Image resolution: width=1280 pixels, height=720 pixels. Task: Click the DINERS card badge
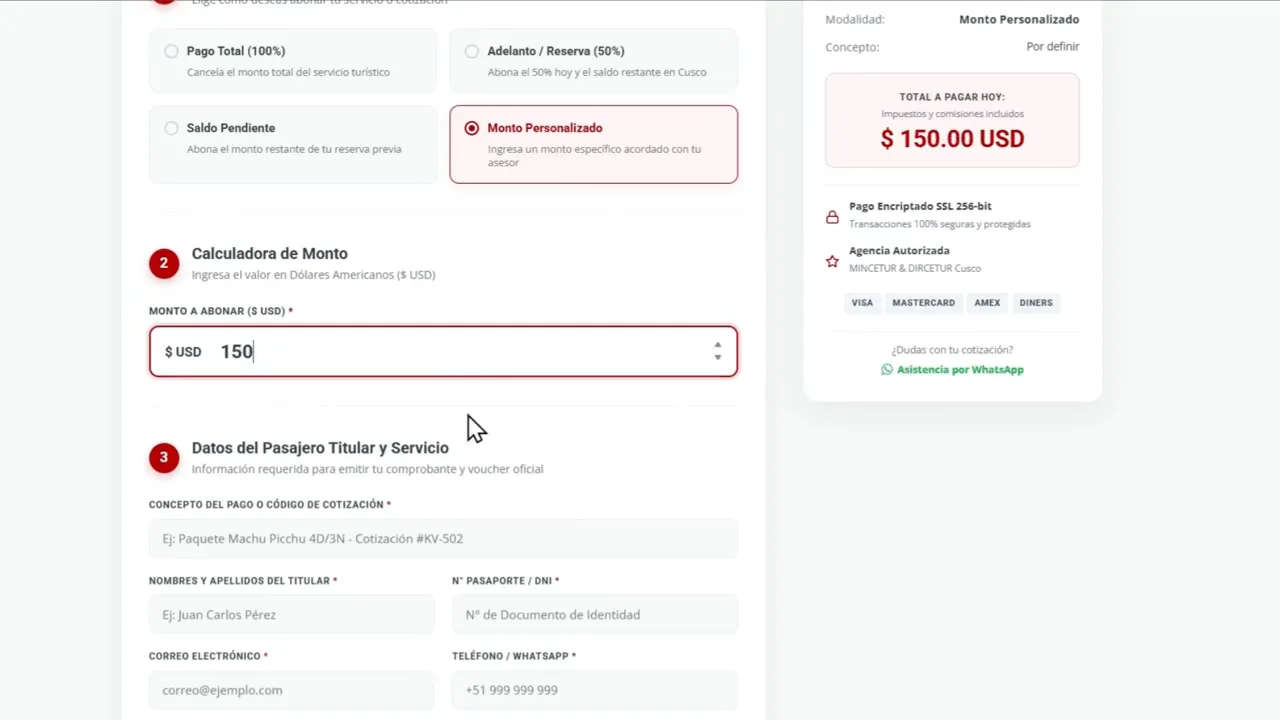tap(1036, 303)
